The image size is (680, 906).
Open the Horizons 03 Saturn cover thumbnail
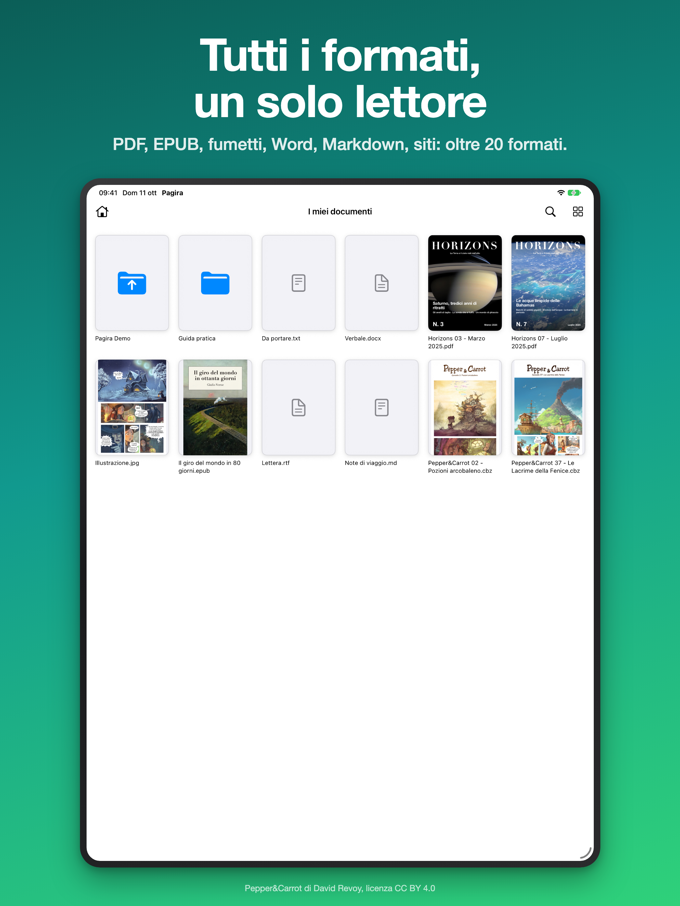coord(465,283)
